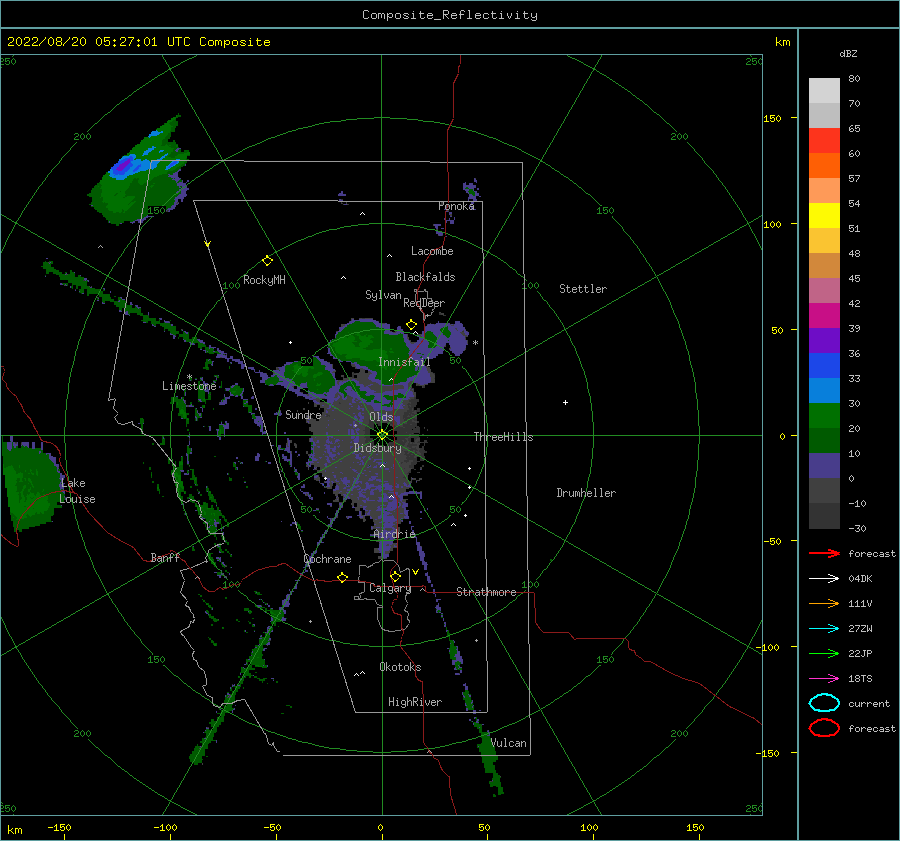Click the radar site marker at Olds
900x841 pixels.
382,435
